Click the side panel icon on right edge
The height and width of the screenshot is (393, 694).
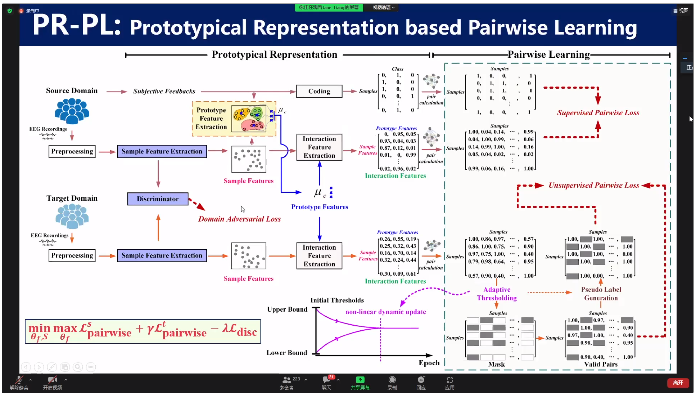click(688, 67)
